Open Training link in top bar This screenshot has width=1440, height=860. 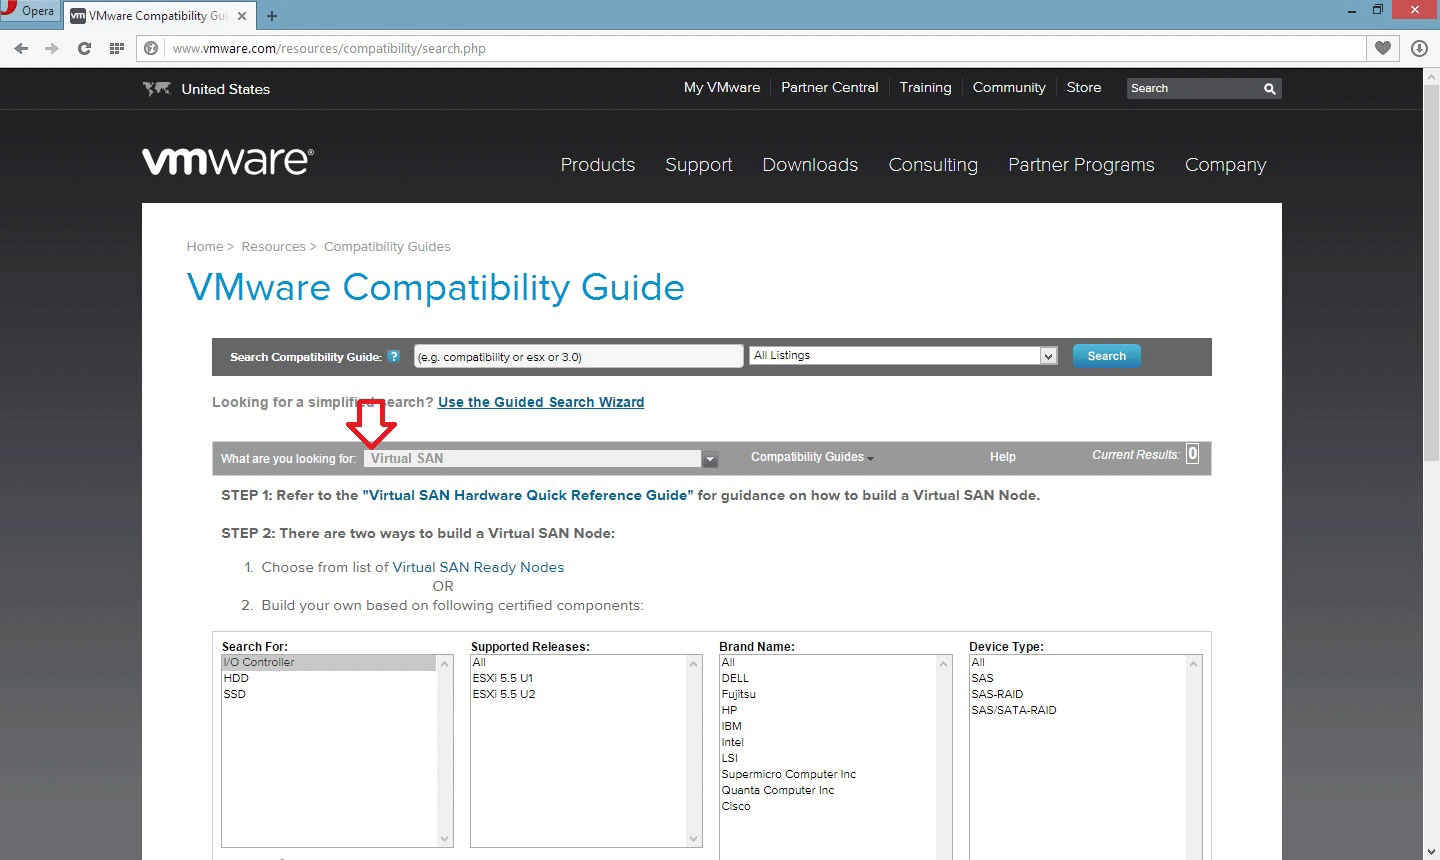926,88
